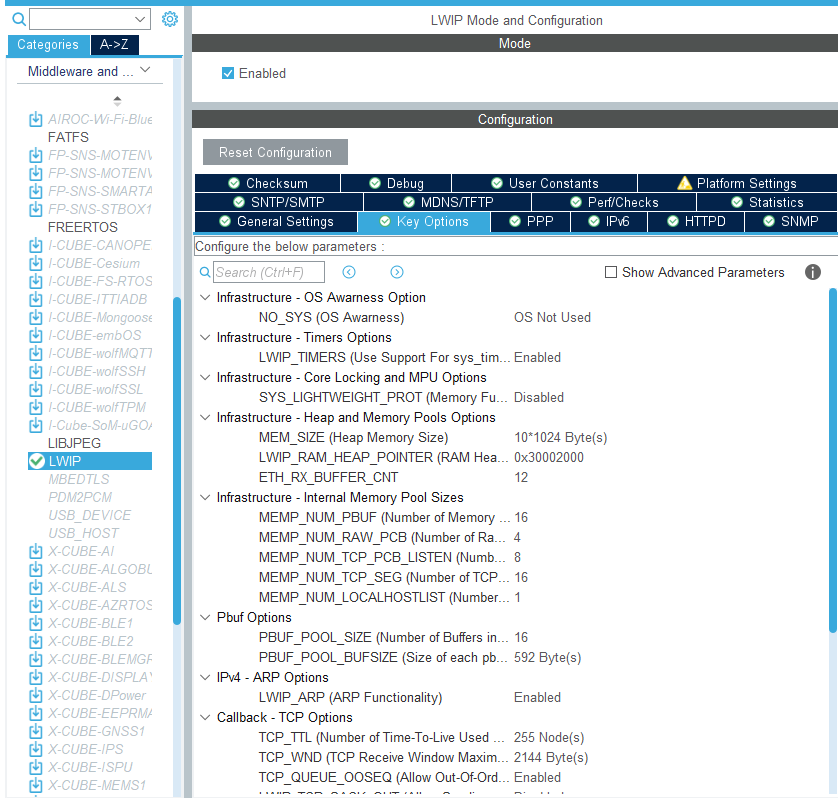This screenshot has height=798, width=838.
Task: Jump to previous search result arrow
Action: [349, 271]
